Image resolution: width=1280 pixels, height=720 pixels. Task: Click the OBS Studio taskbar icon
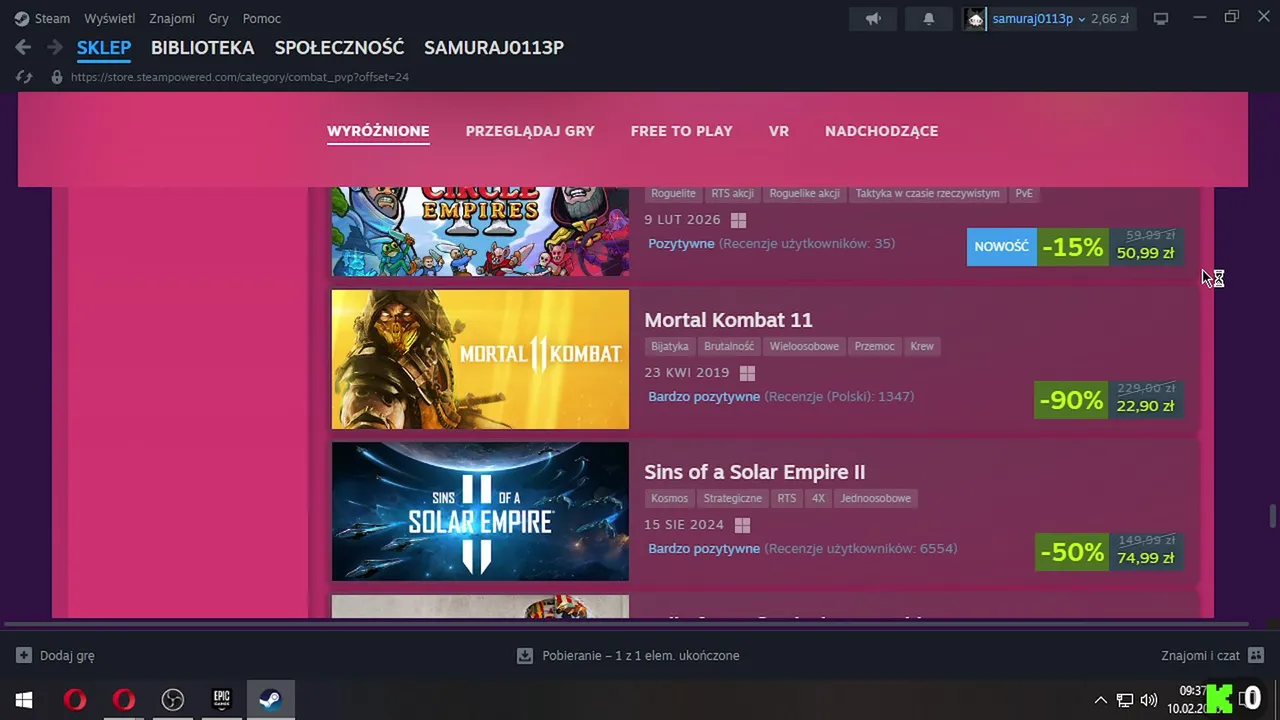point(173,700)
